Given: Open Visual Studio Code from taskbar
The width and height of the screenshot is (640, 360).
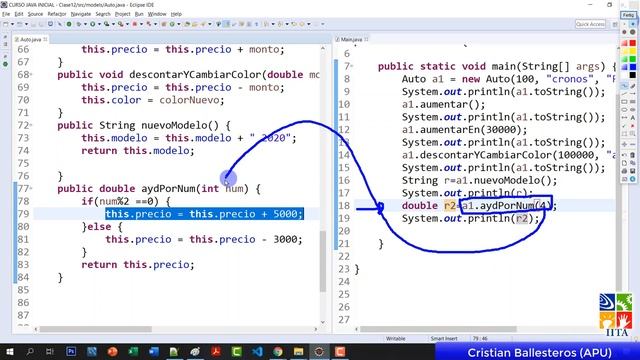Looking at the screenshot, I should (x=257, y=351).
